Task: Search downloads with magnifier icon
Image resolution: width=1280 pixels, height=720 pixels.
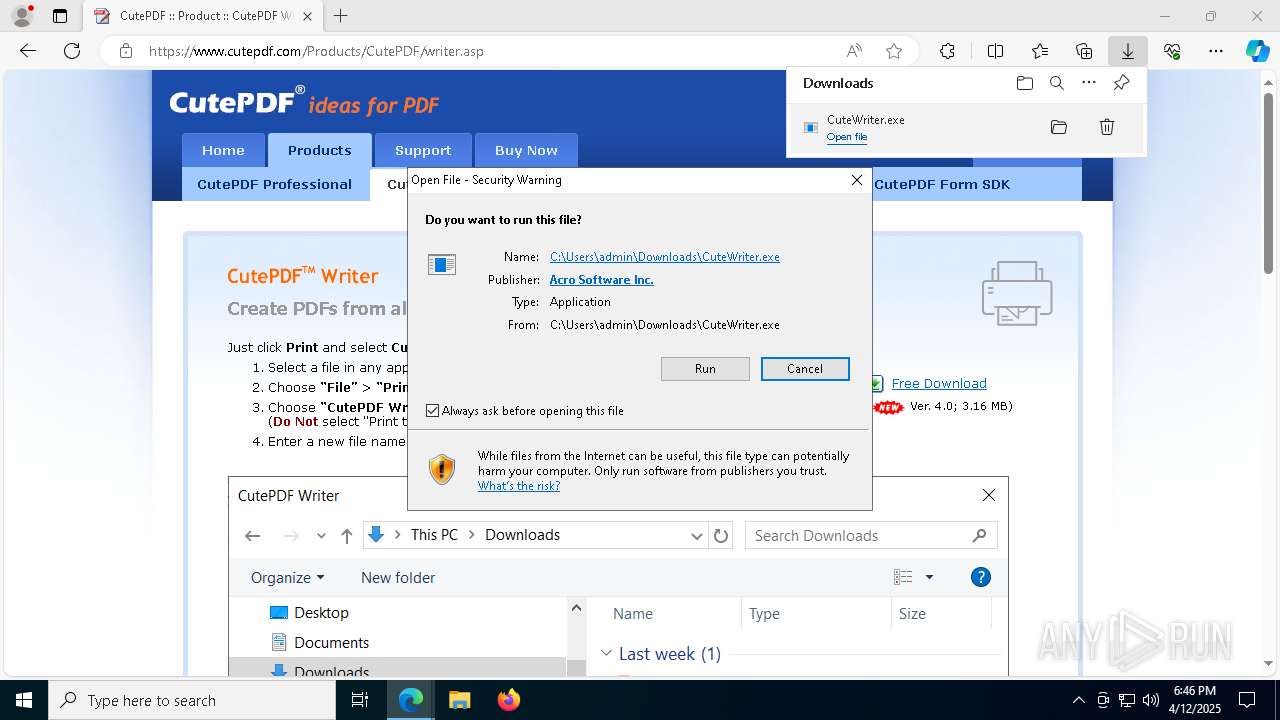Action: pos(1057,83)
